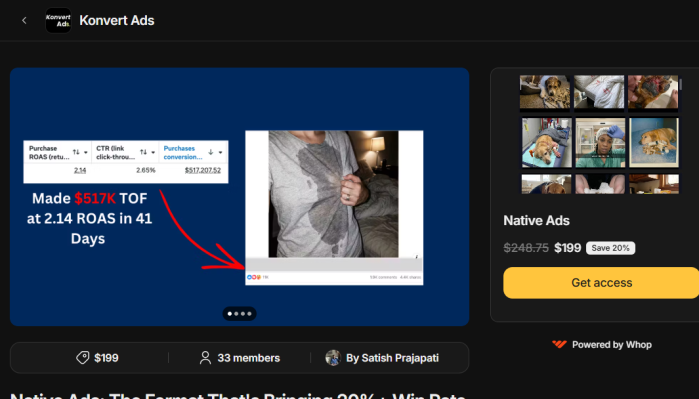Screen dimensions: 699x399
Task: Click the $517,207.52 value in the table
Action: (x=203, y=170)
